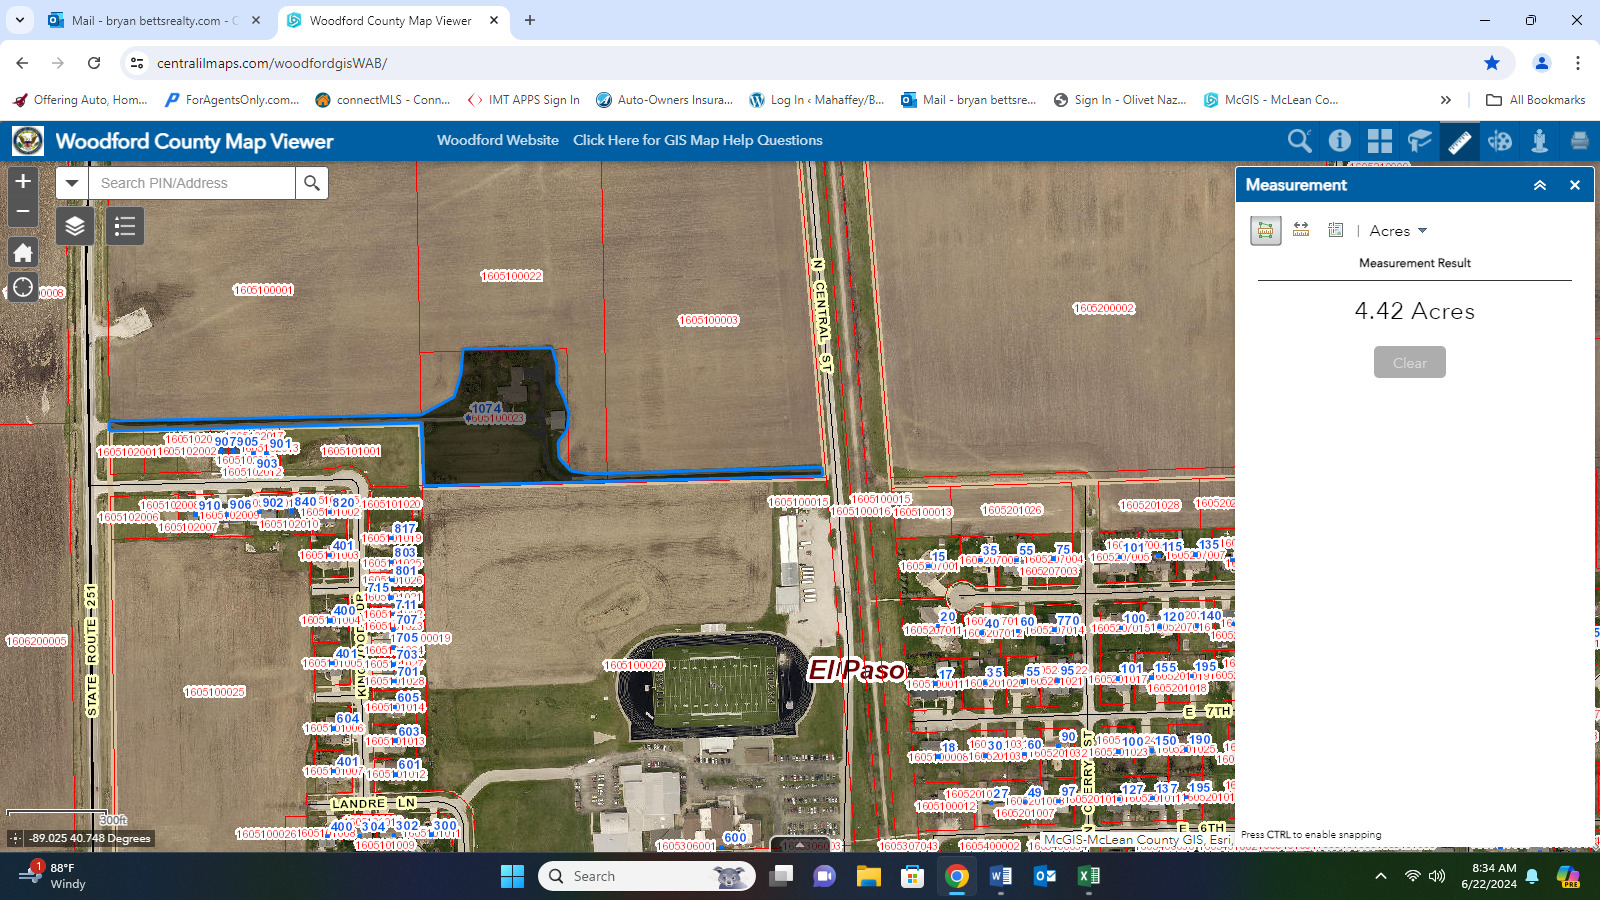This screenshot has height=900, width=1600.
Task: Close the Measurement panel
Action: tap(1575, 185)
